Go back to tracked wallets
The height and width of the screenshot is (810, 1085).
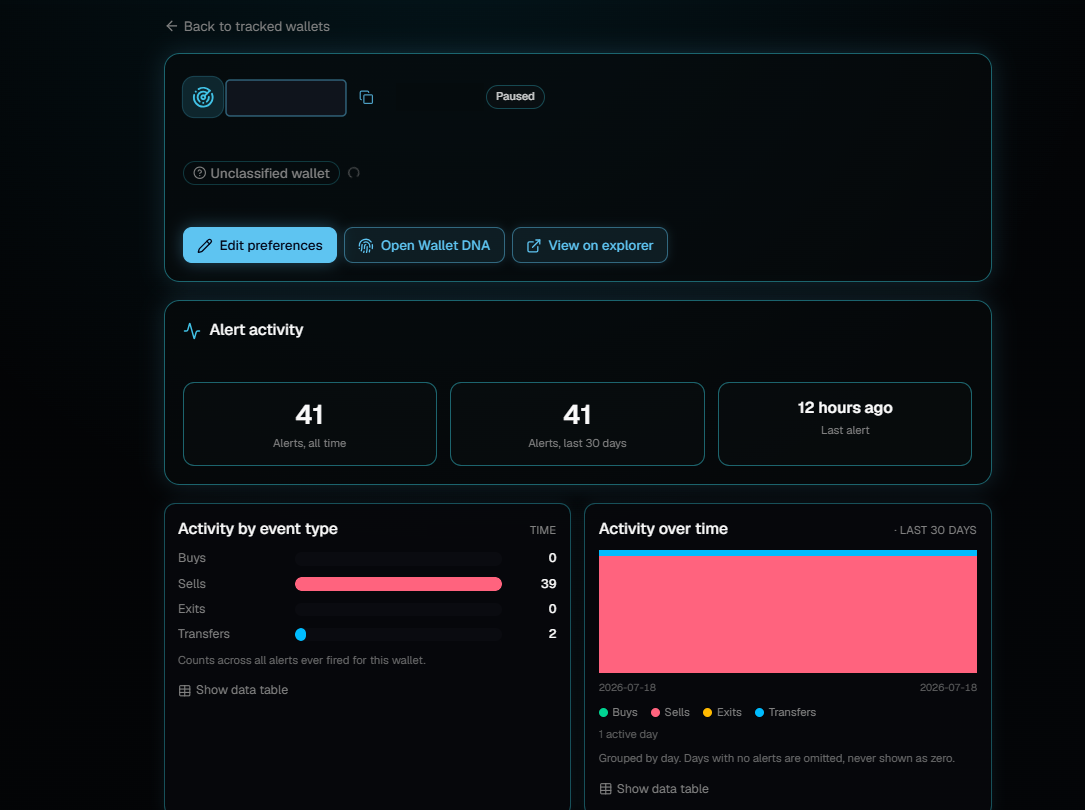(x=248, y=26)
